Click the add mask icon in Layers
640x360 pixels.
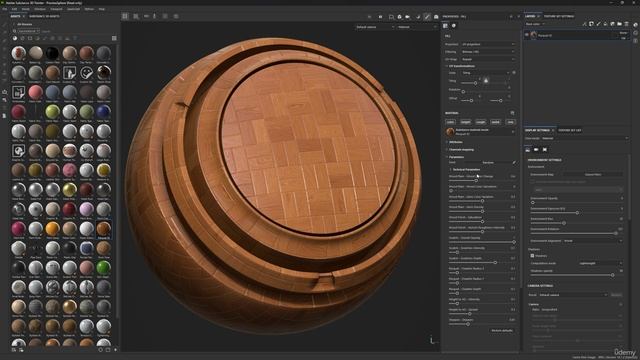pyautogui.click(x=591, y=24)
